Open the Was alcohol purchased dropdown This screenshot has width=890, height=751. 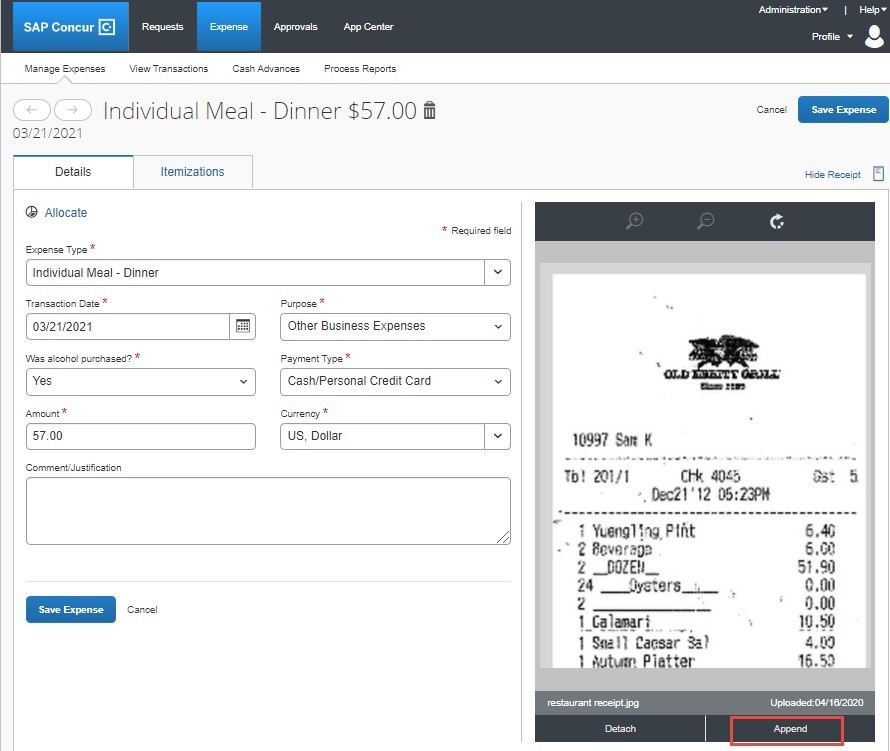point(141,381)
